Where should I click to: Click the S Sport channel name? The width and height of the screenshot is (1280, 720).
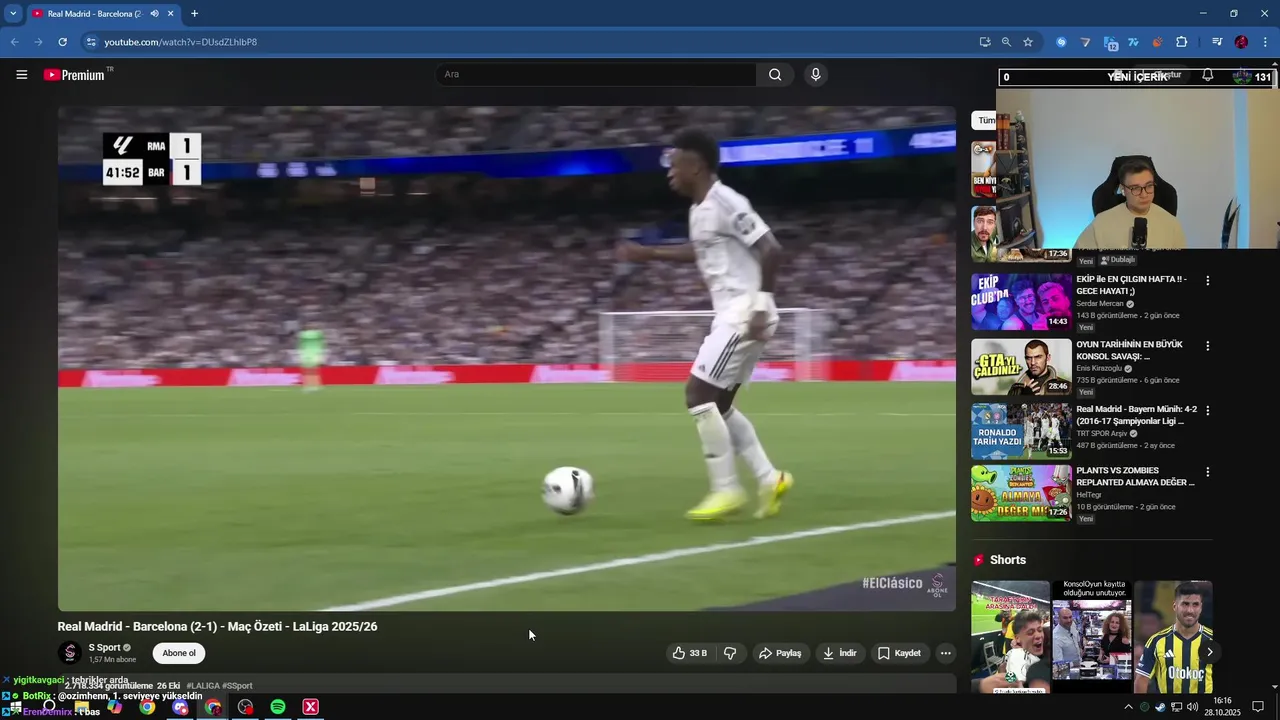pyautogui.click(x=104, y=648)
